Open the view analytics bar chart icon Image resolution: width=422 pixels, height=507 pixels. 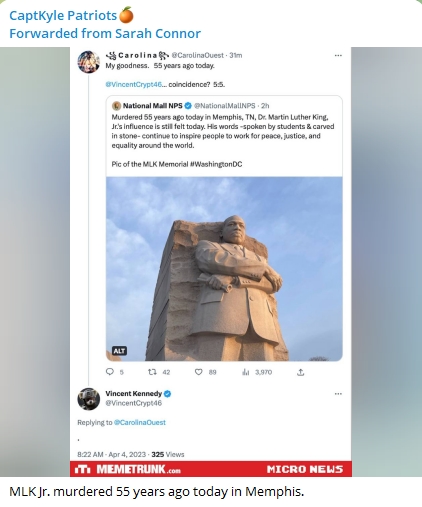coord(246,372)
